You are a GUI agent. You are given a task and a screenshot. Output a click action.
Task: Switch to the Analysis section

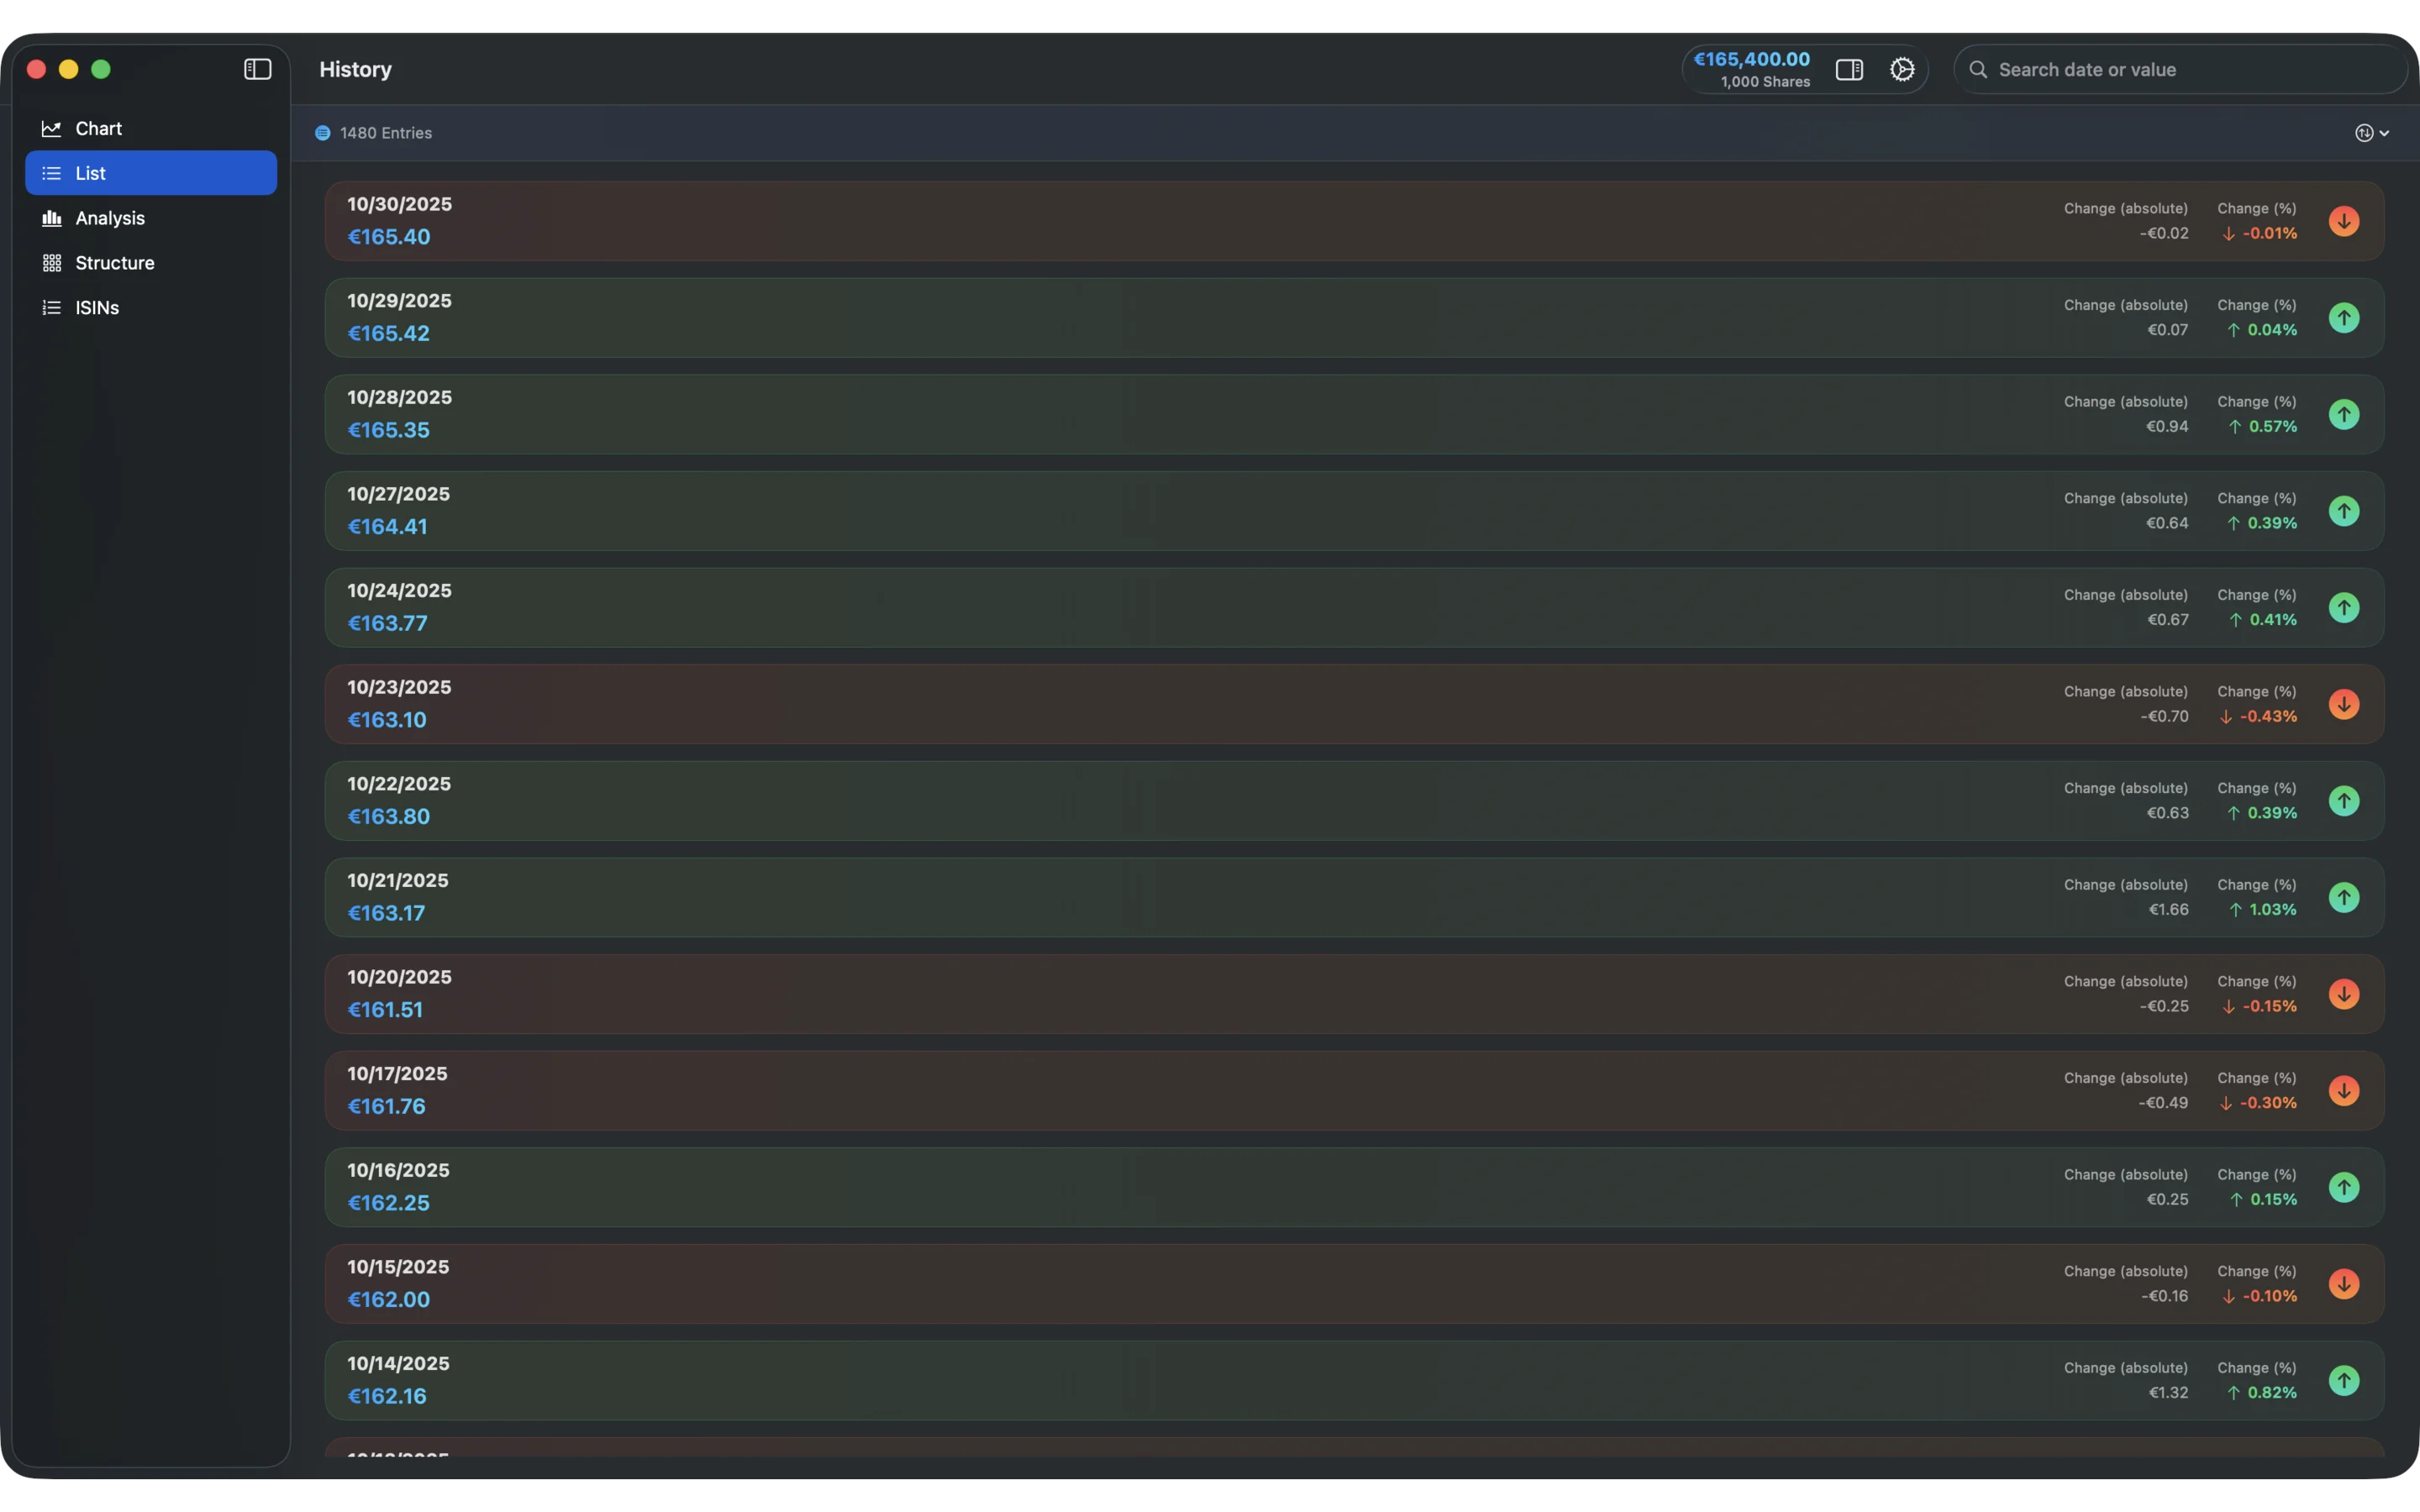coord(109,217)
